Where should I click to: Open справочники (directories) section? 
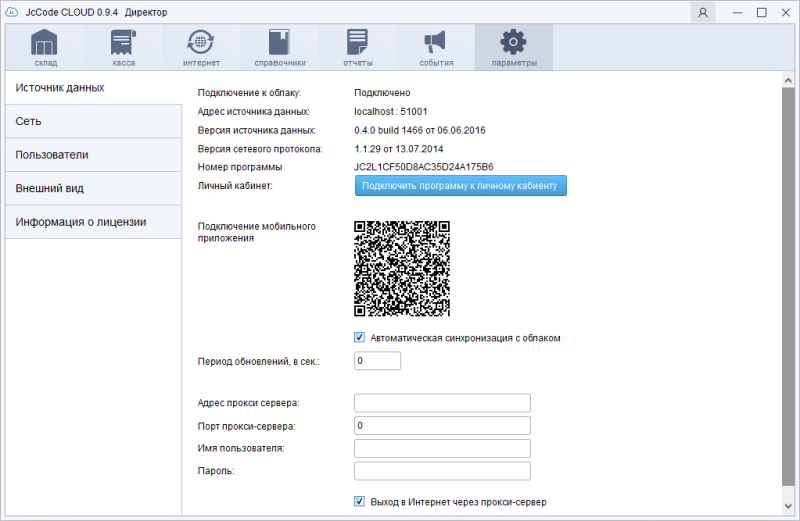pos(279,47)
